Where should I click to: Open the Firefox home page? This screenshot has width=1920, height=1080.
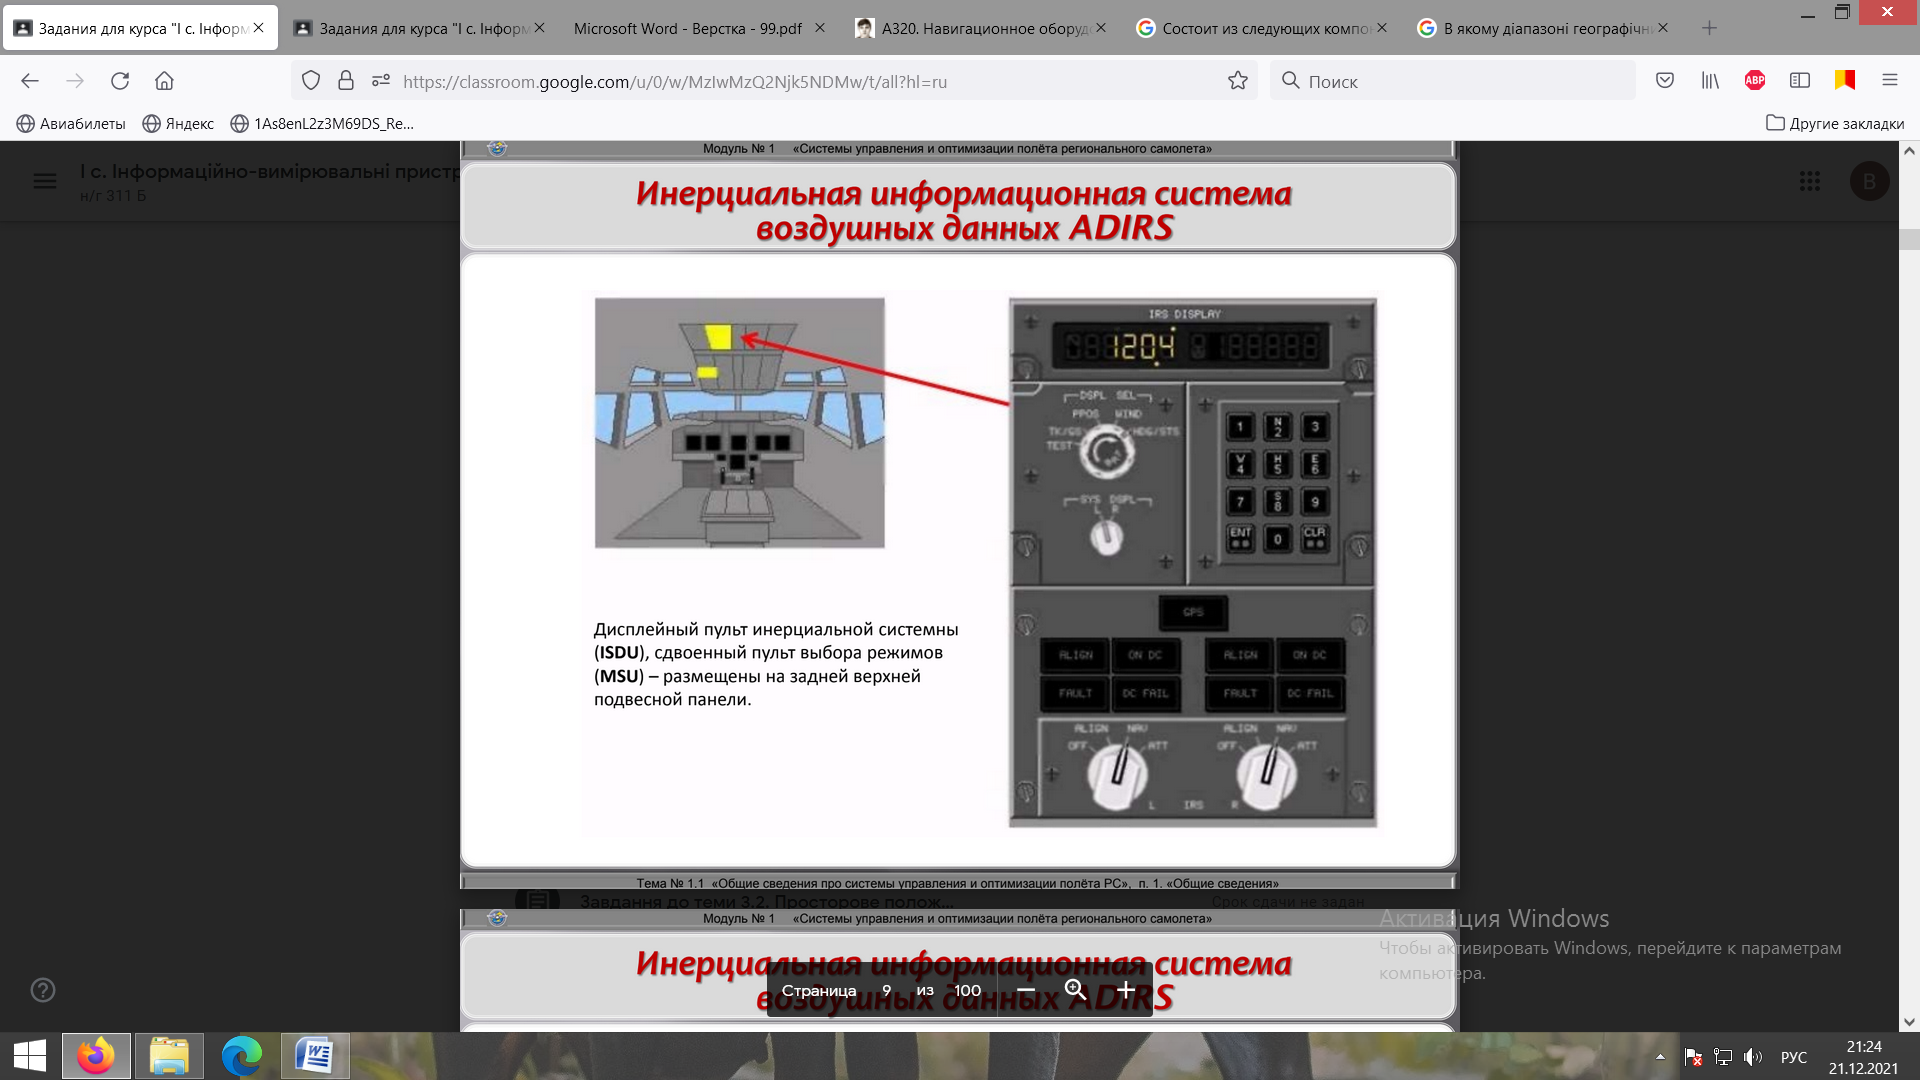[x=164, y=81]
